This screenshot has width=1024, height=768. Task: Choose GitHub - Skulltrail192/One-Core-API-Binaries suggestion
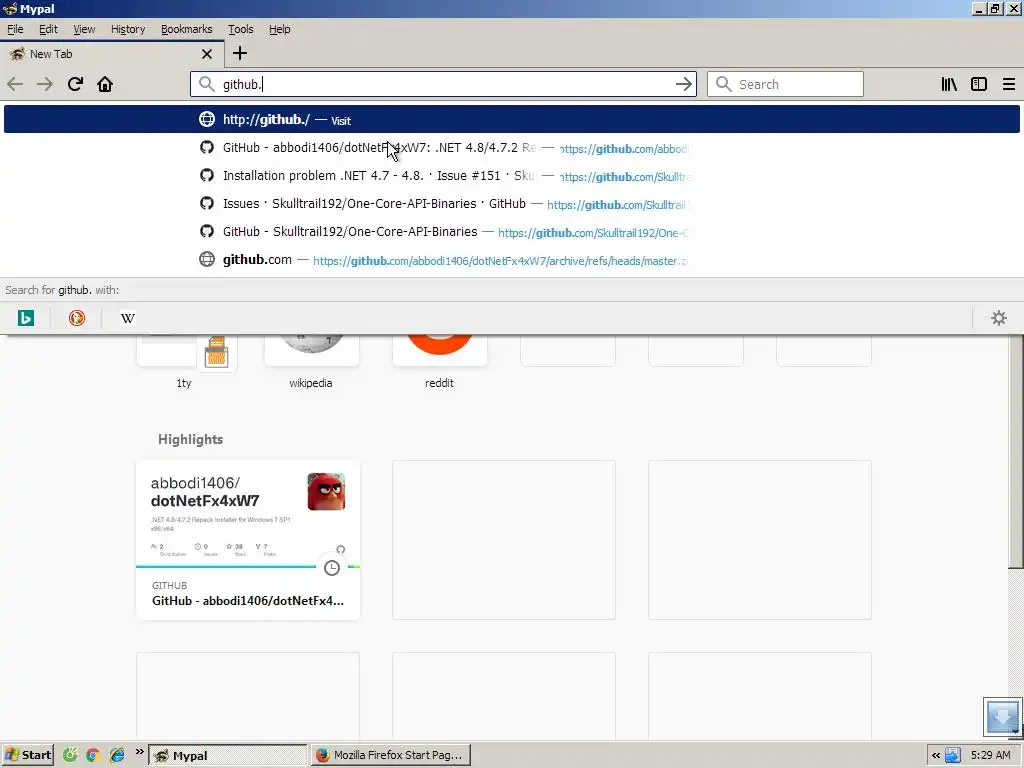(512, 232)
